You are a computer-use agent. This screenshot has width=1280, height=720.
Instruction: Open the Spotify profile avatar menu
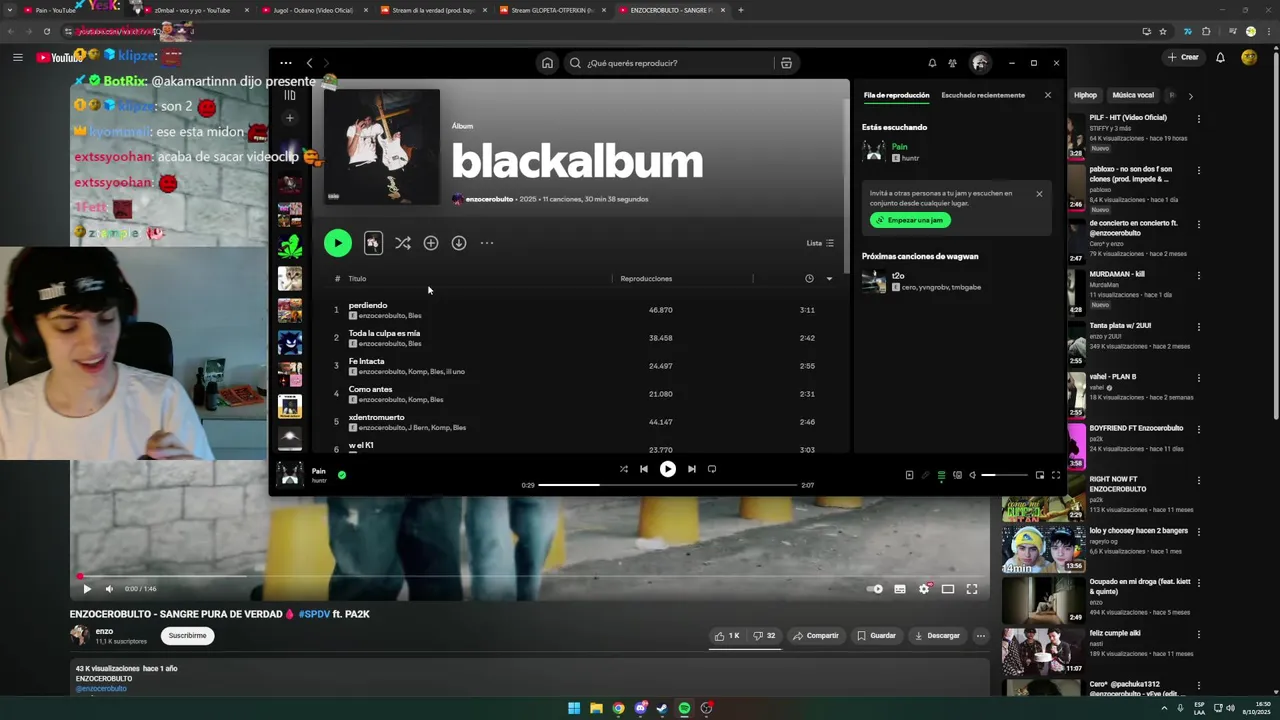tap(980, 63)
